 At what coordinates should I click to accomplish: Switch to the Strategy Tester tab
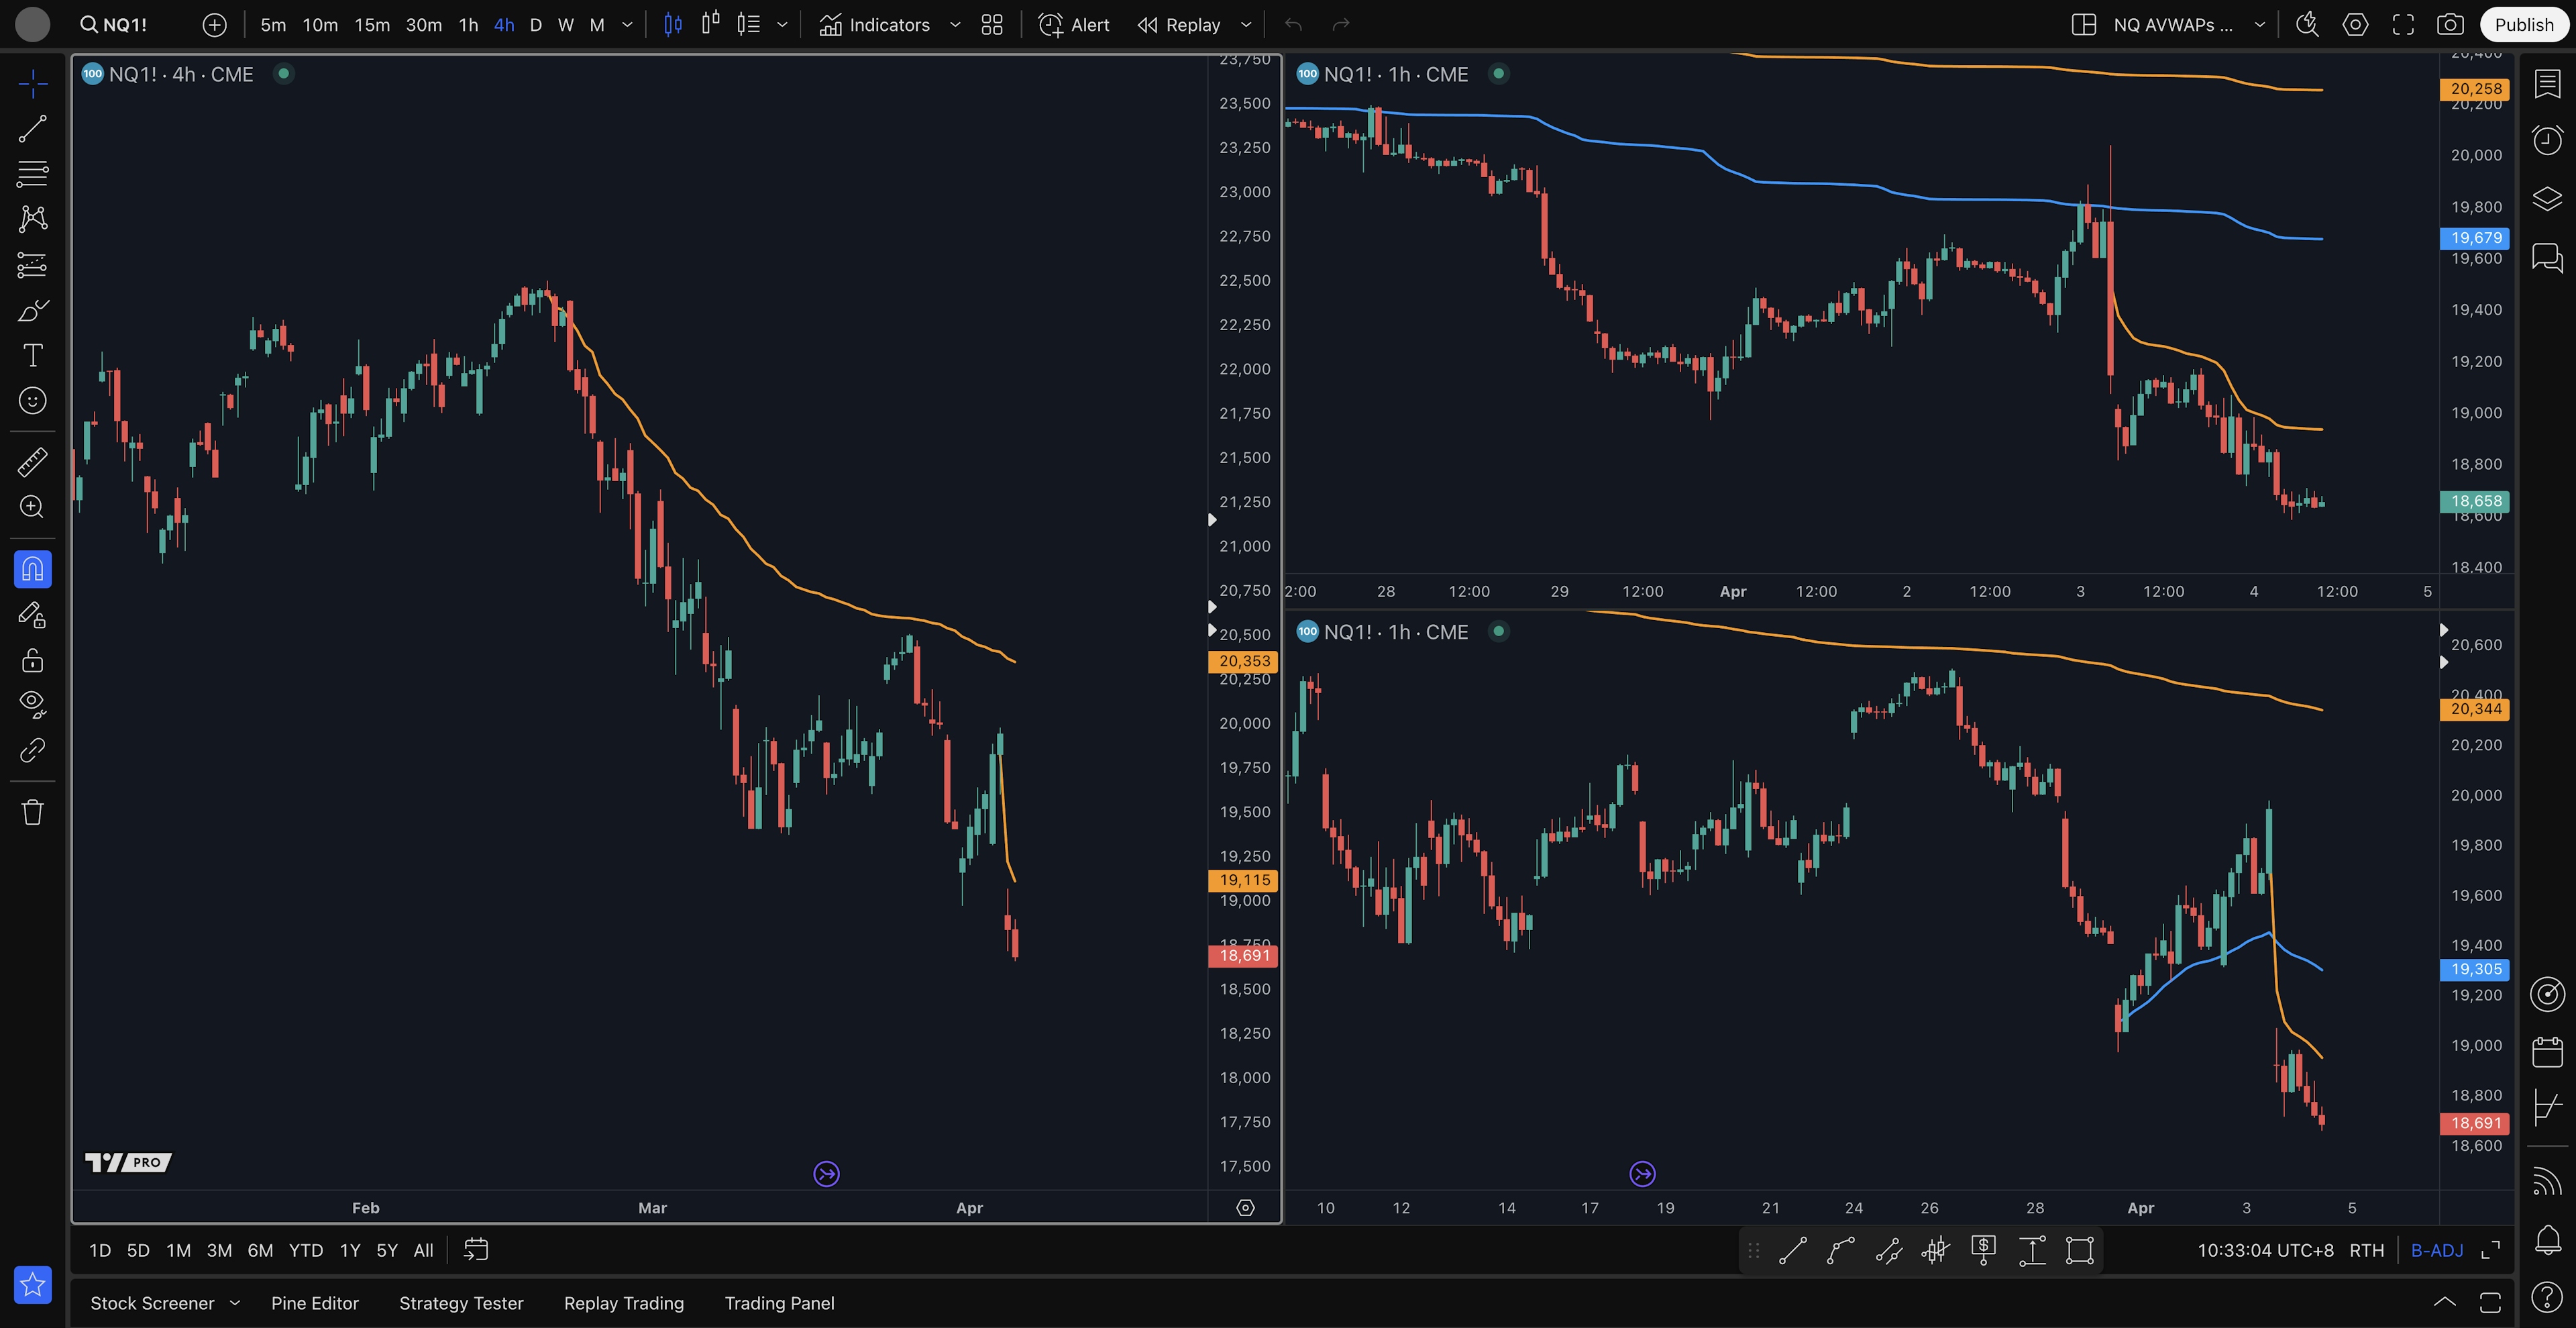pyautogui.click(x=461, y=1302)
